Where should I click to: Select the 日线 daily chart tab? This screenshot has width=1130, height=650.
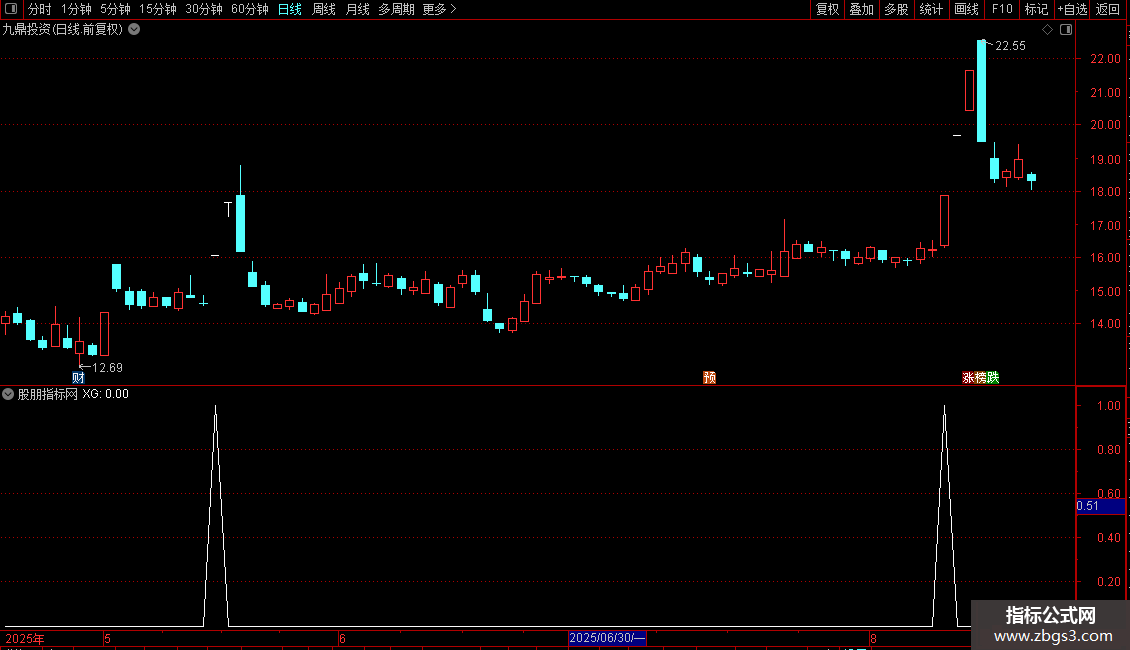tap(290, 9)
